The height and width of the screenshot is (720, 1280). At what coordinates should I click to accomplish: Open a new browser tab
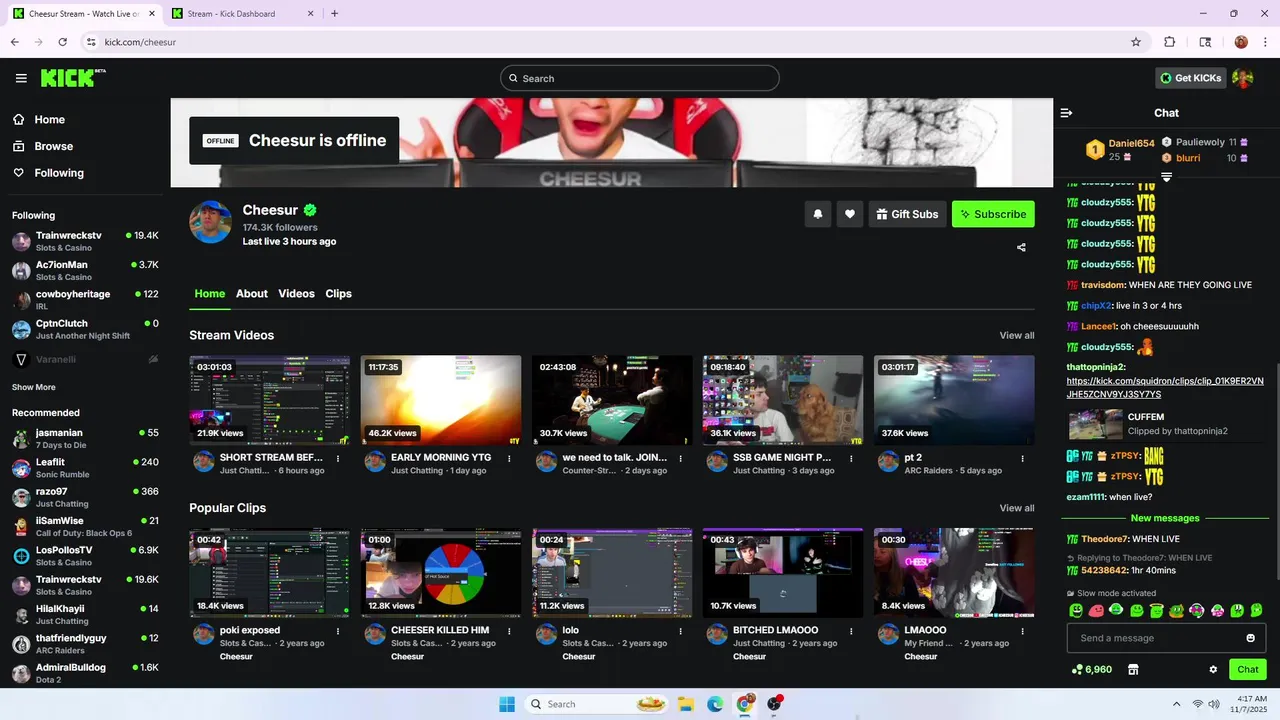[x=335, y=14]
